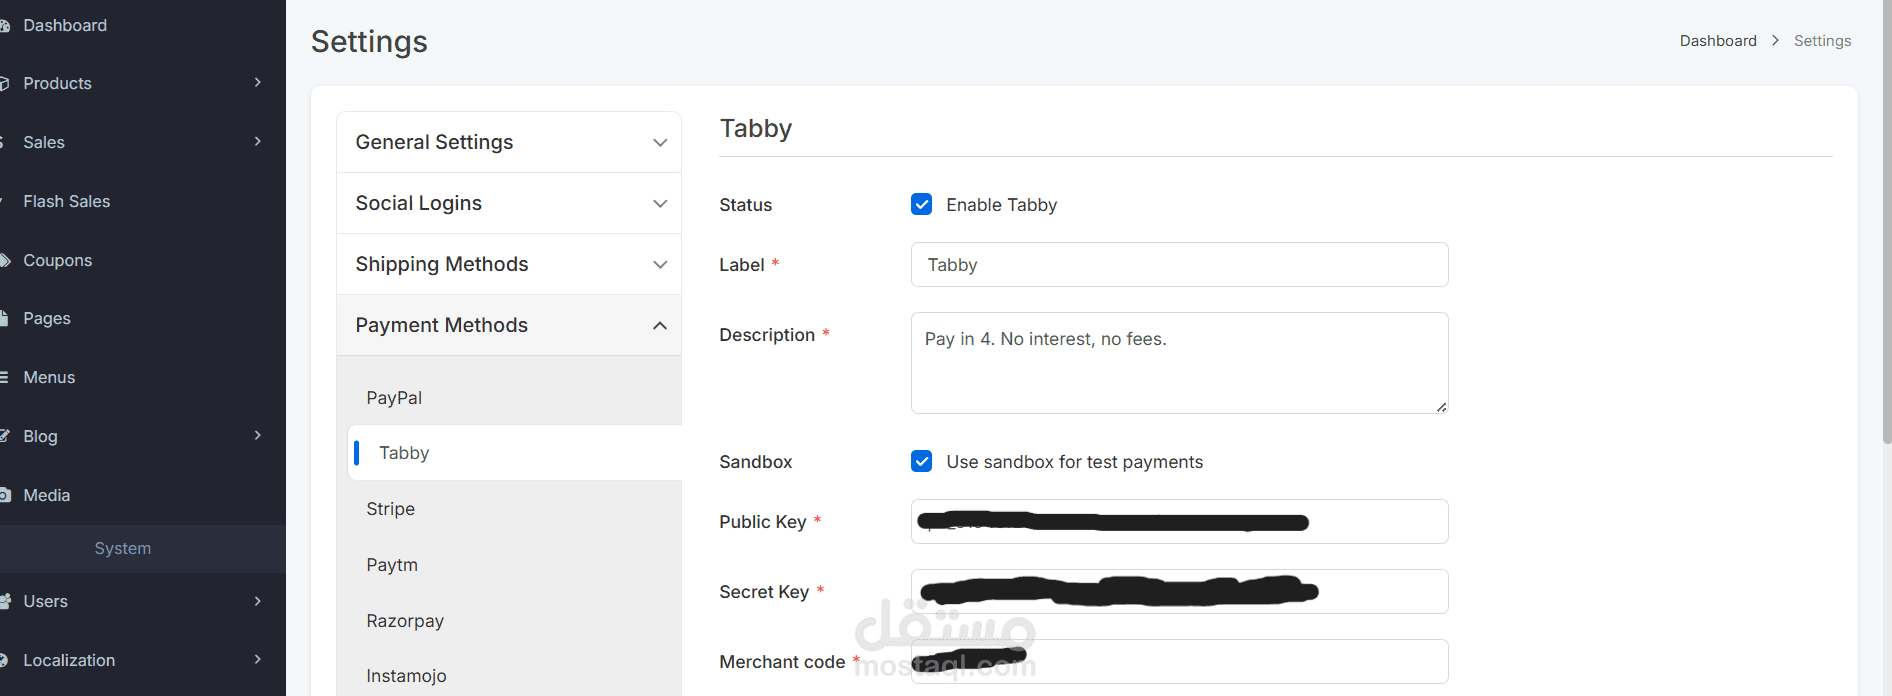Click the General Settings chevron icon
Image resolution: width=1892 pixels, height=696 pixels.
click(660, 143)
